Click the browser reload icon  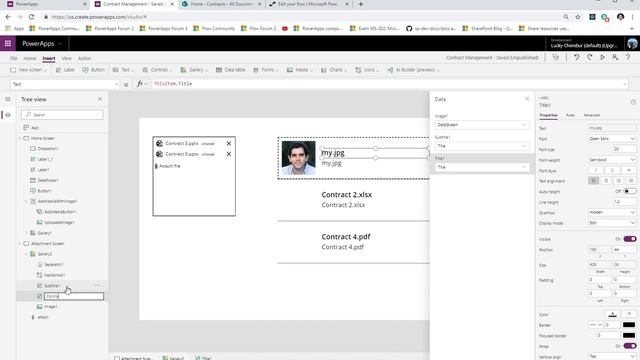pos(31,17)
